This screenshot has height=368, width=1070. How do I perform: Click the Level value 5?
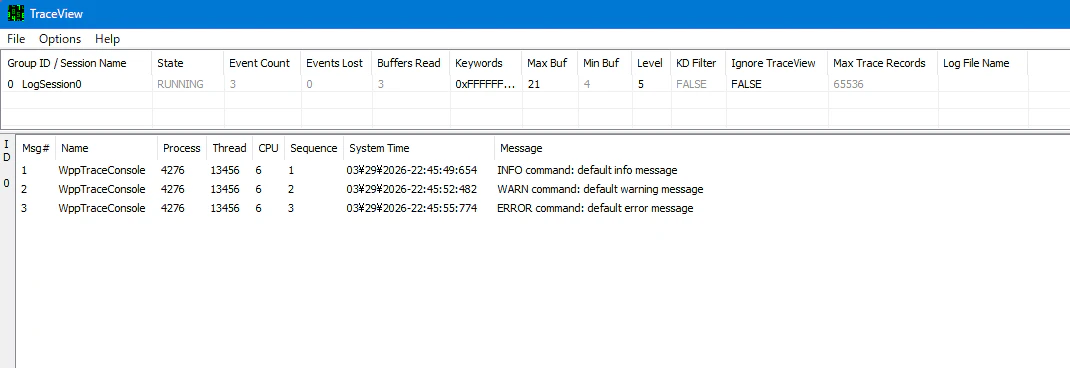pyautogui.click(x=640, y=84)
